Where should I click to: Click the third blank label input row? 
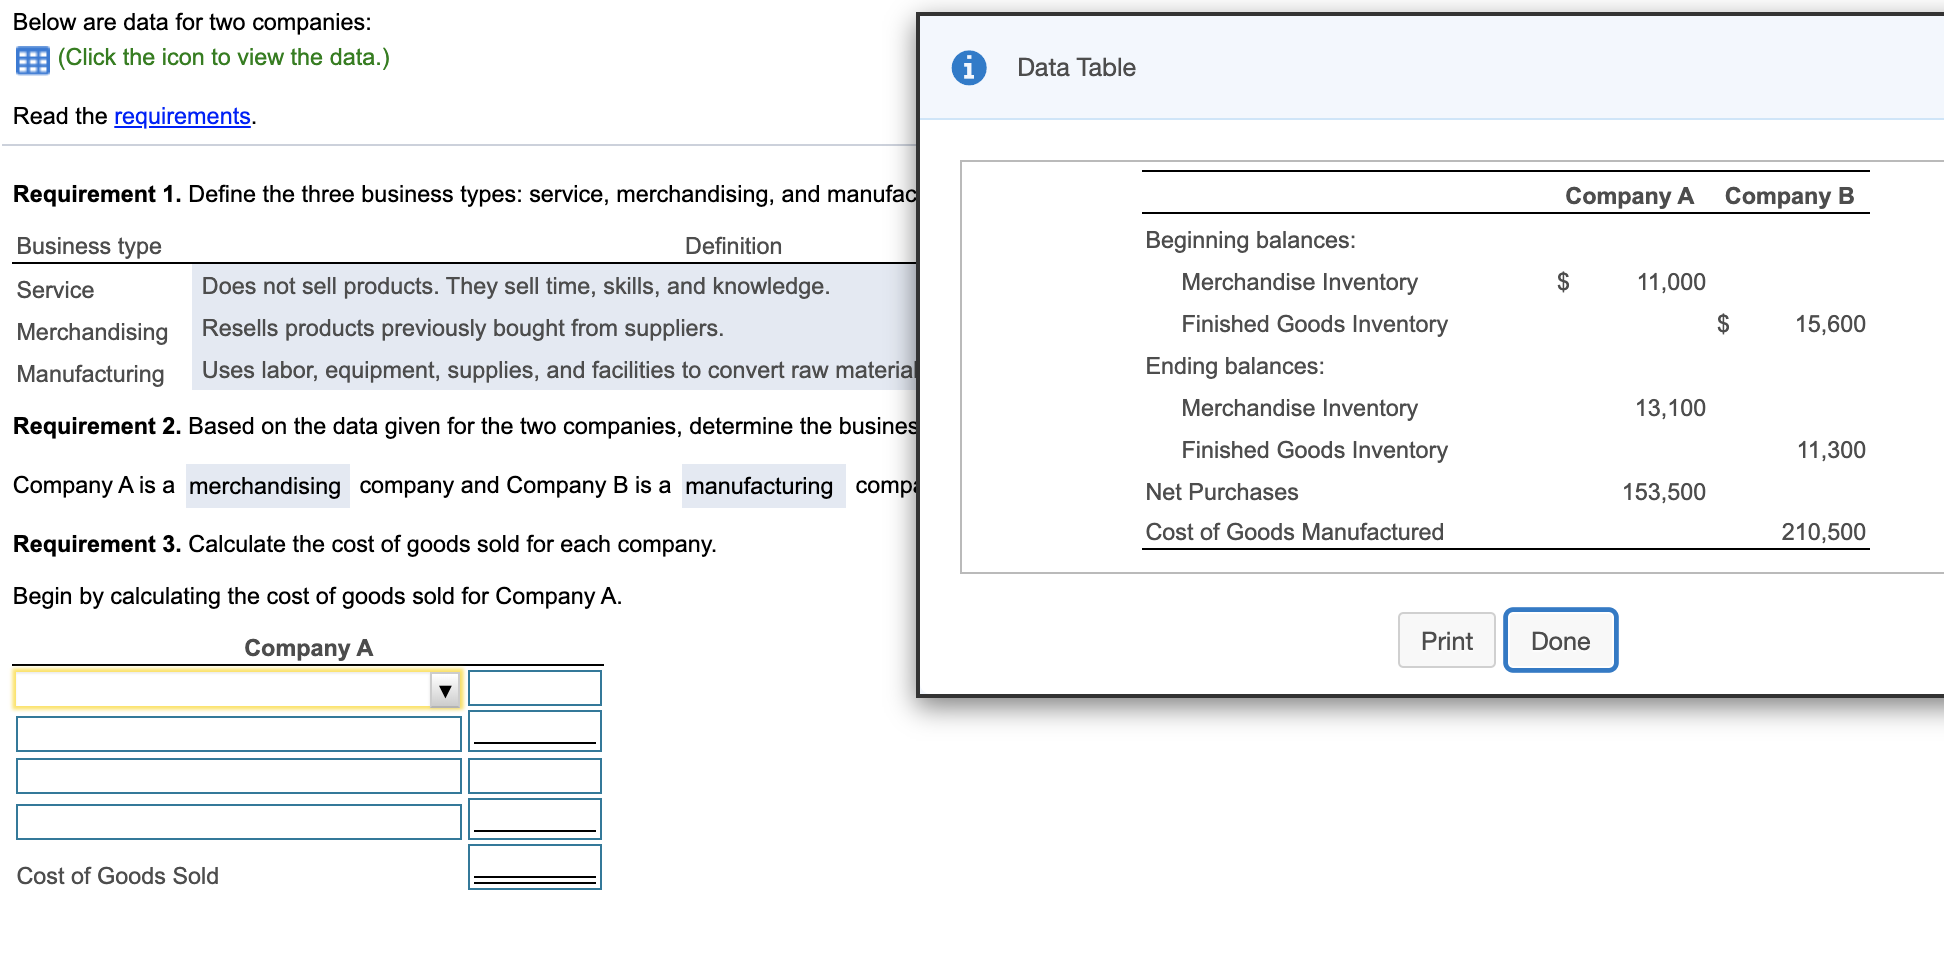pos(238,776)
